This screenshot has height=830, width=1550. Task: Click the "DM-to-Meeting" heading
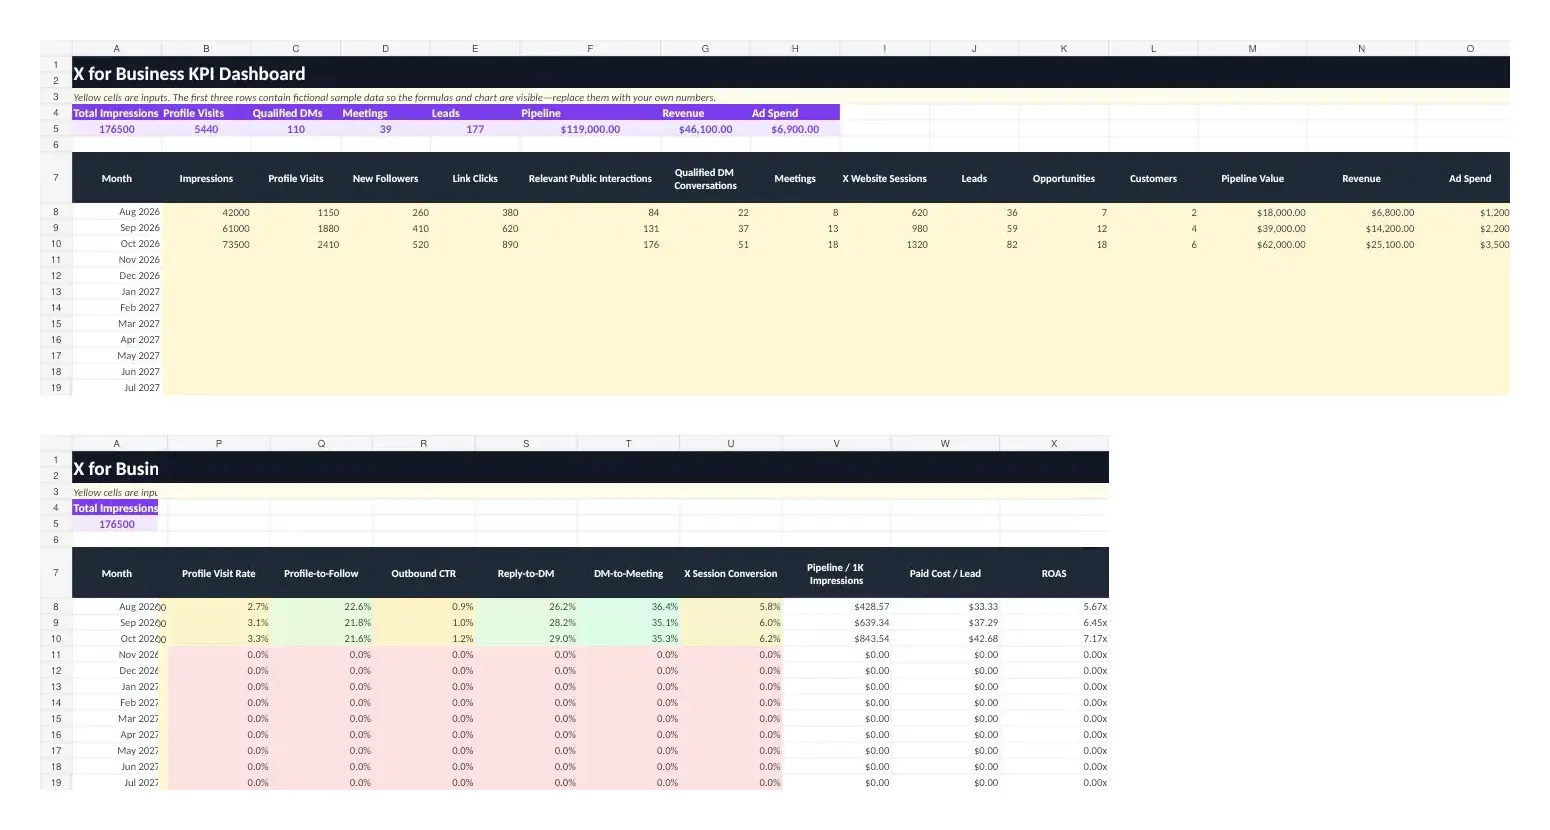628,573
